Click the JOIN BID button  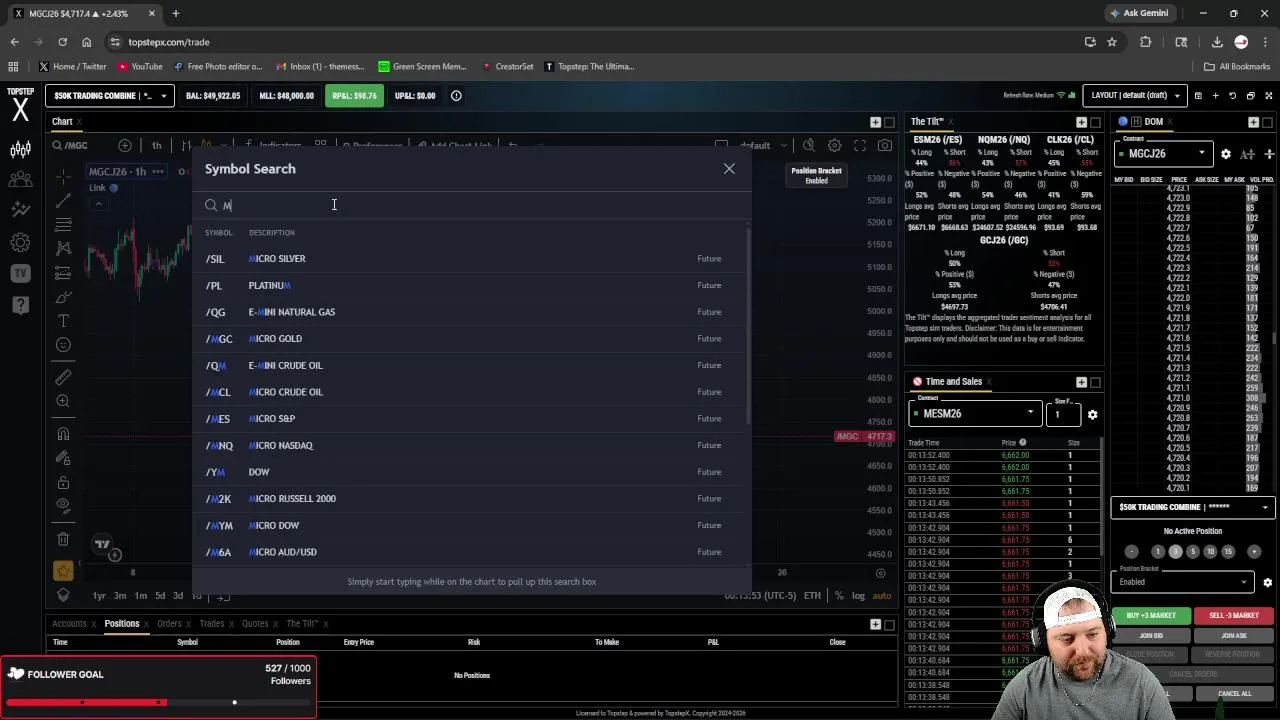click(x=1151, y=636)
